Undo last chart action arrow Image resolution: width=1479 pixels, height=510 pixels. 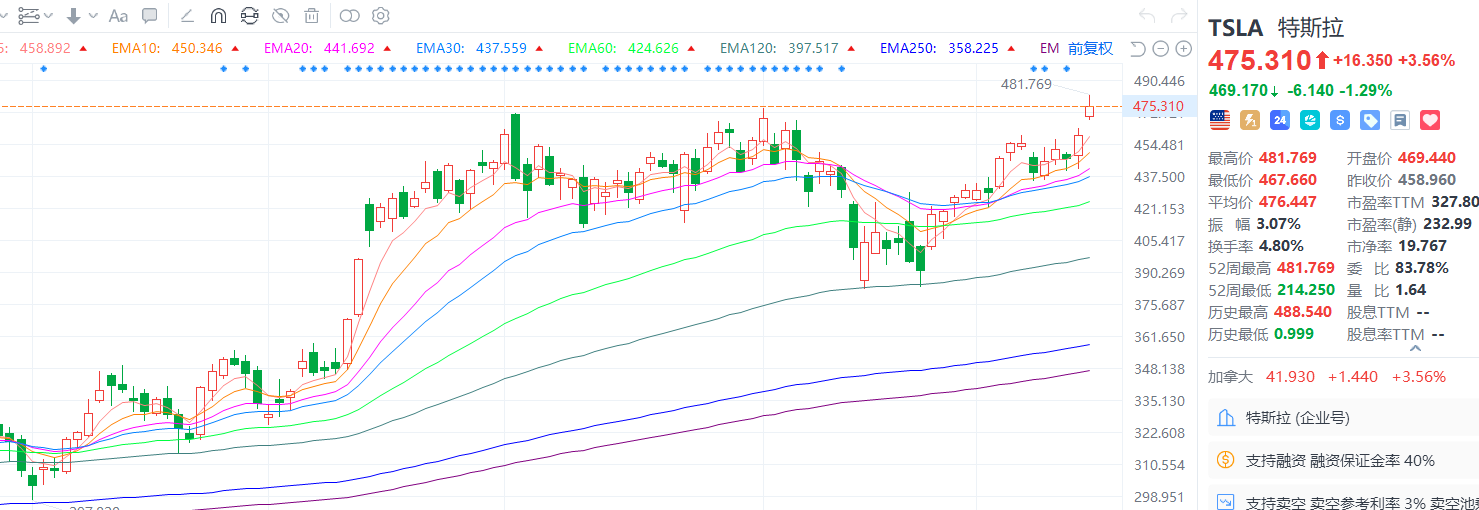pos(1147,15)
